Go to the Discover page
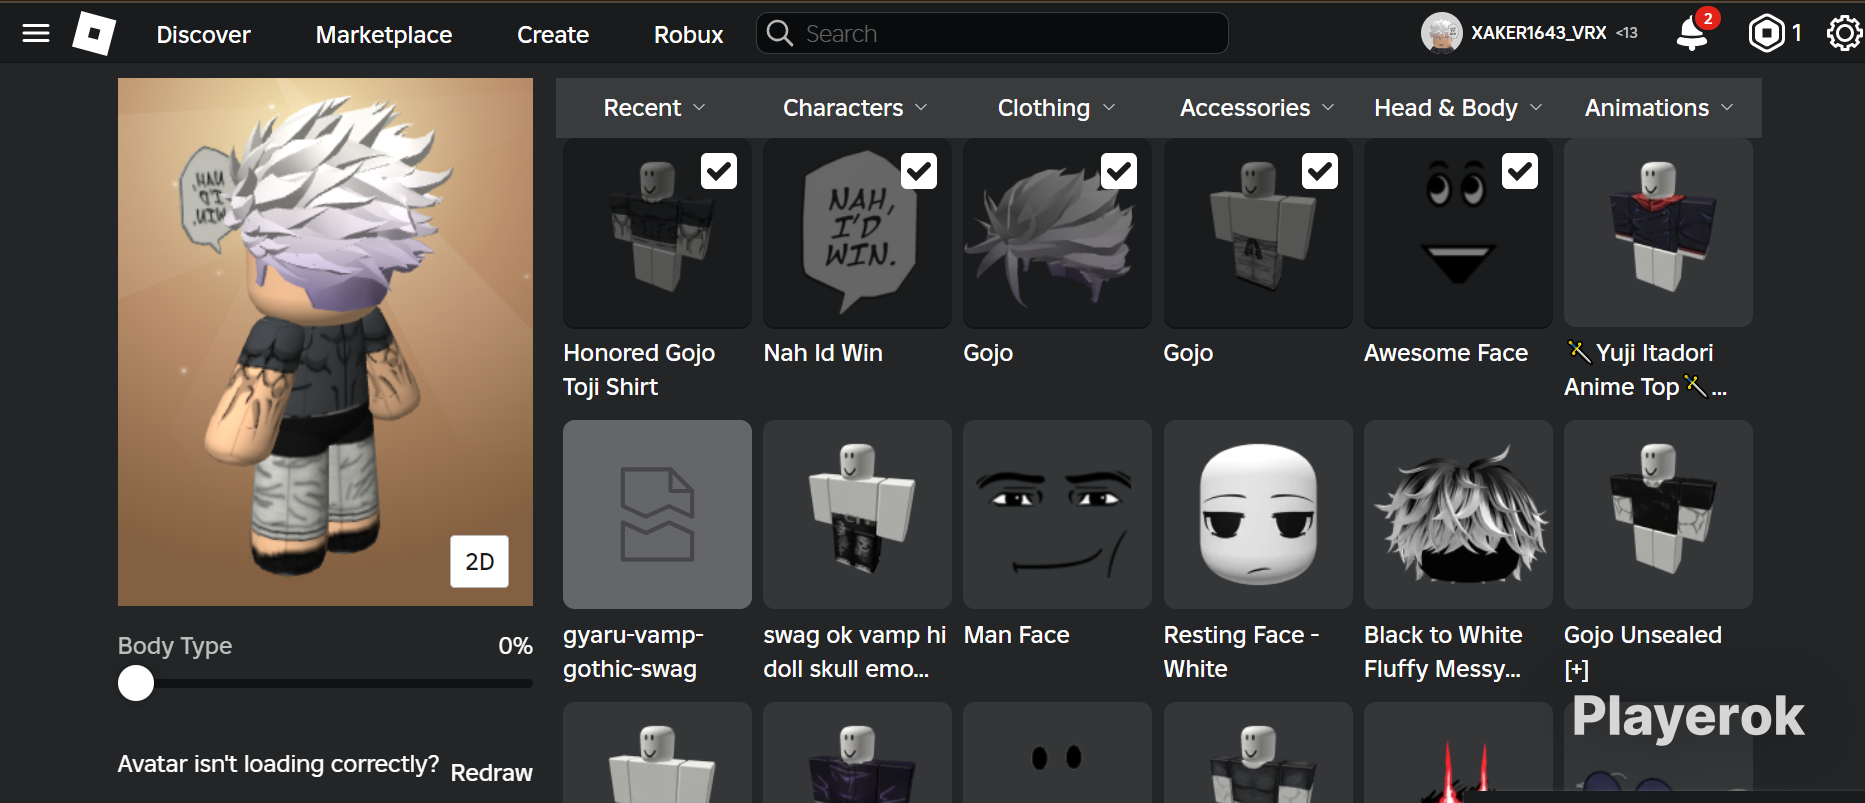Image resolution: width=1865 pixels, height=803 pixels. pos(203,35)
